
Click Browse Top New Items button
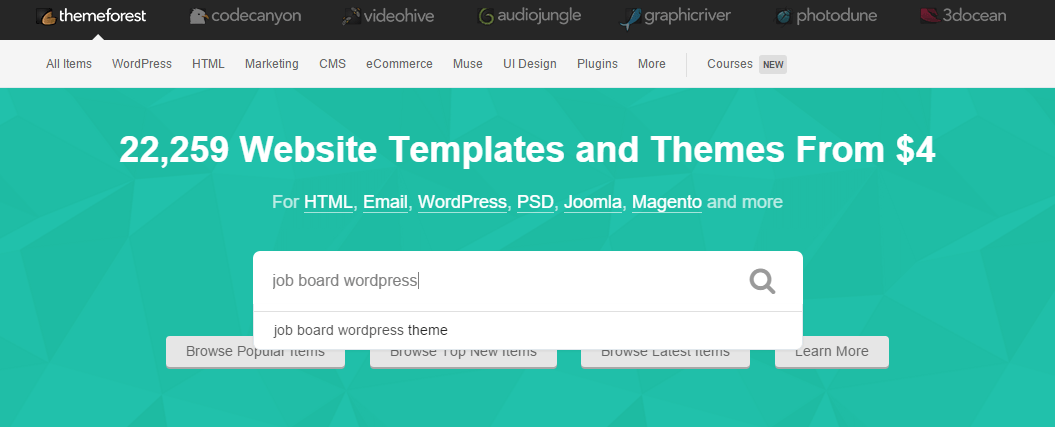[x=464, y=352]
